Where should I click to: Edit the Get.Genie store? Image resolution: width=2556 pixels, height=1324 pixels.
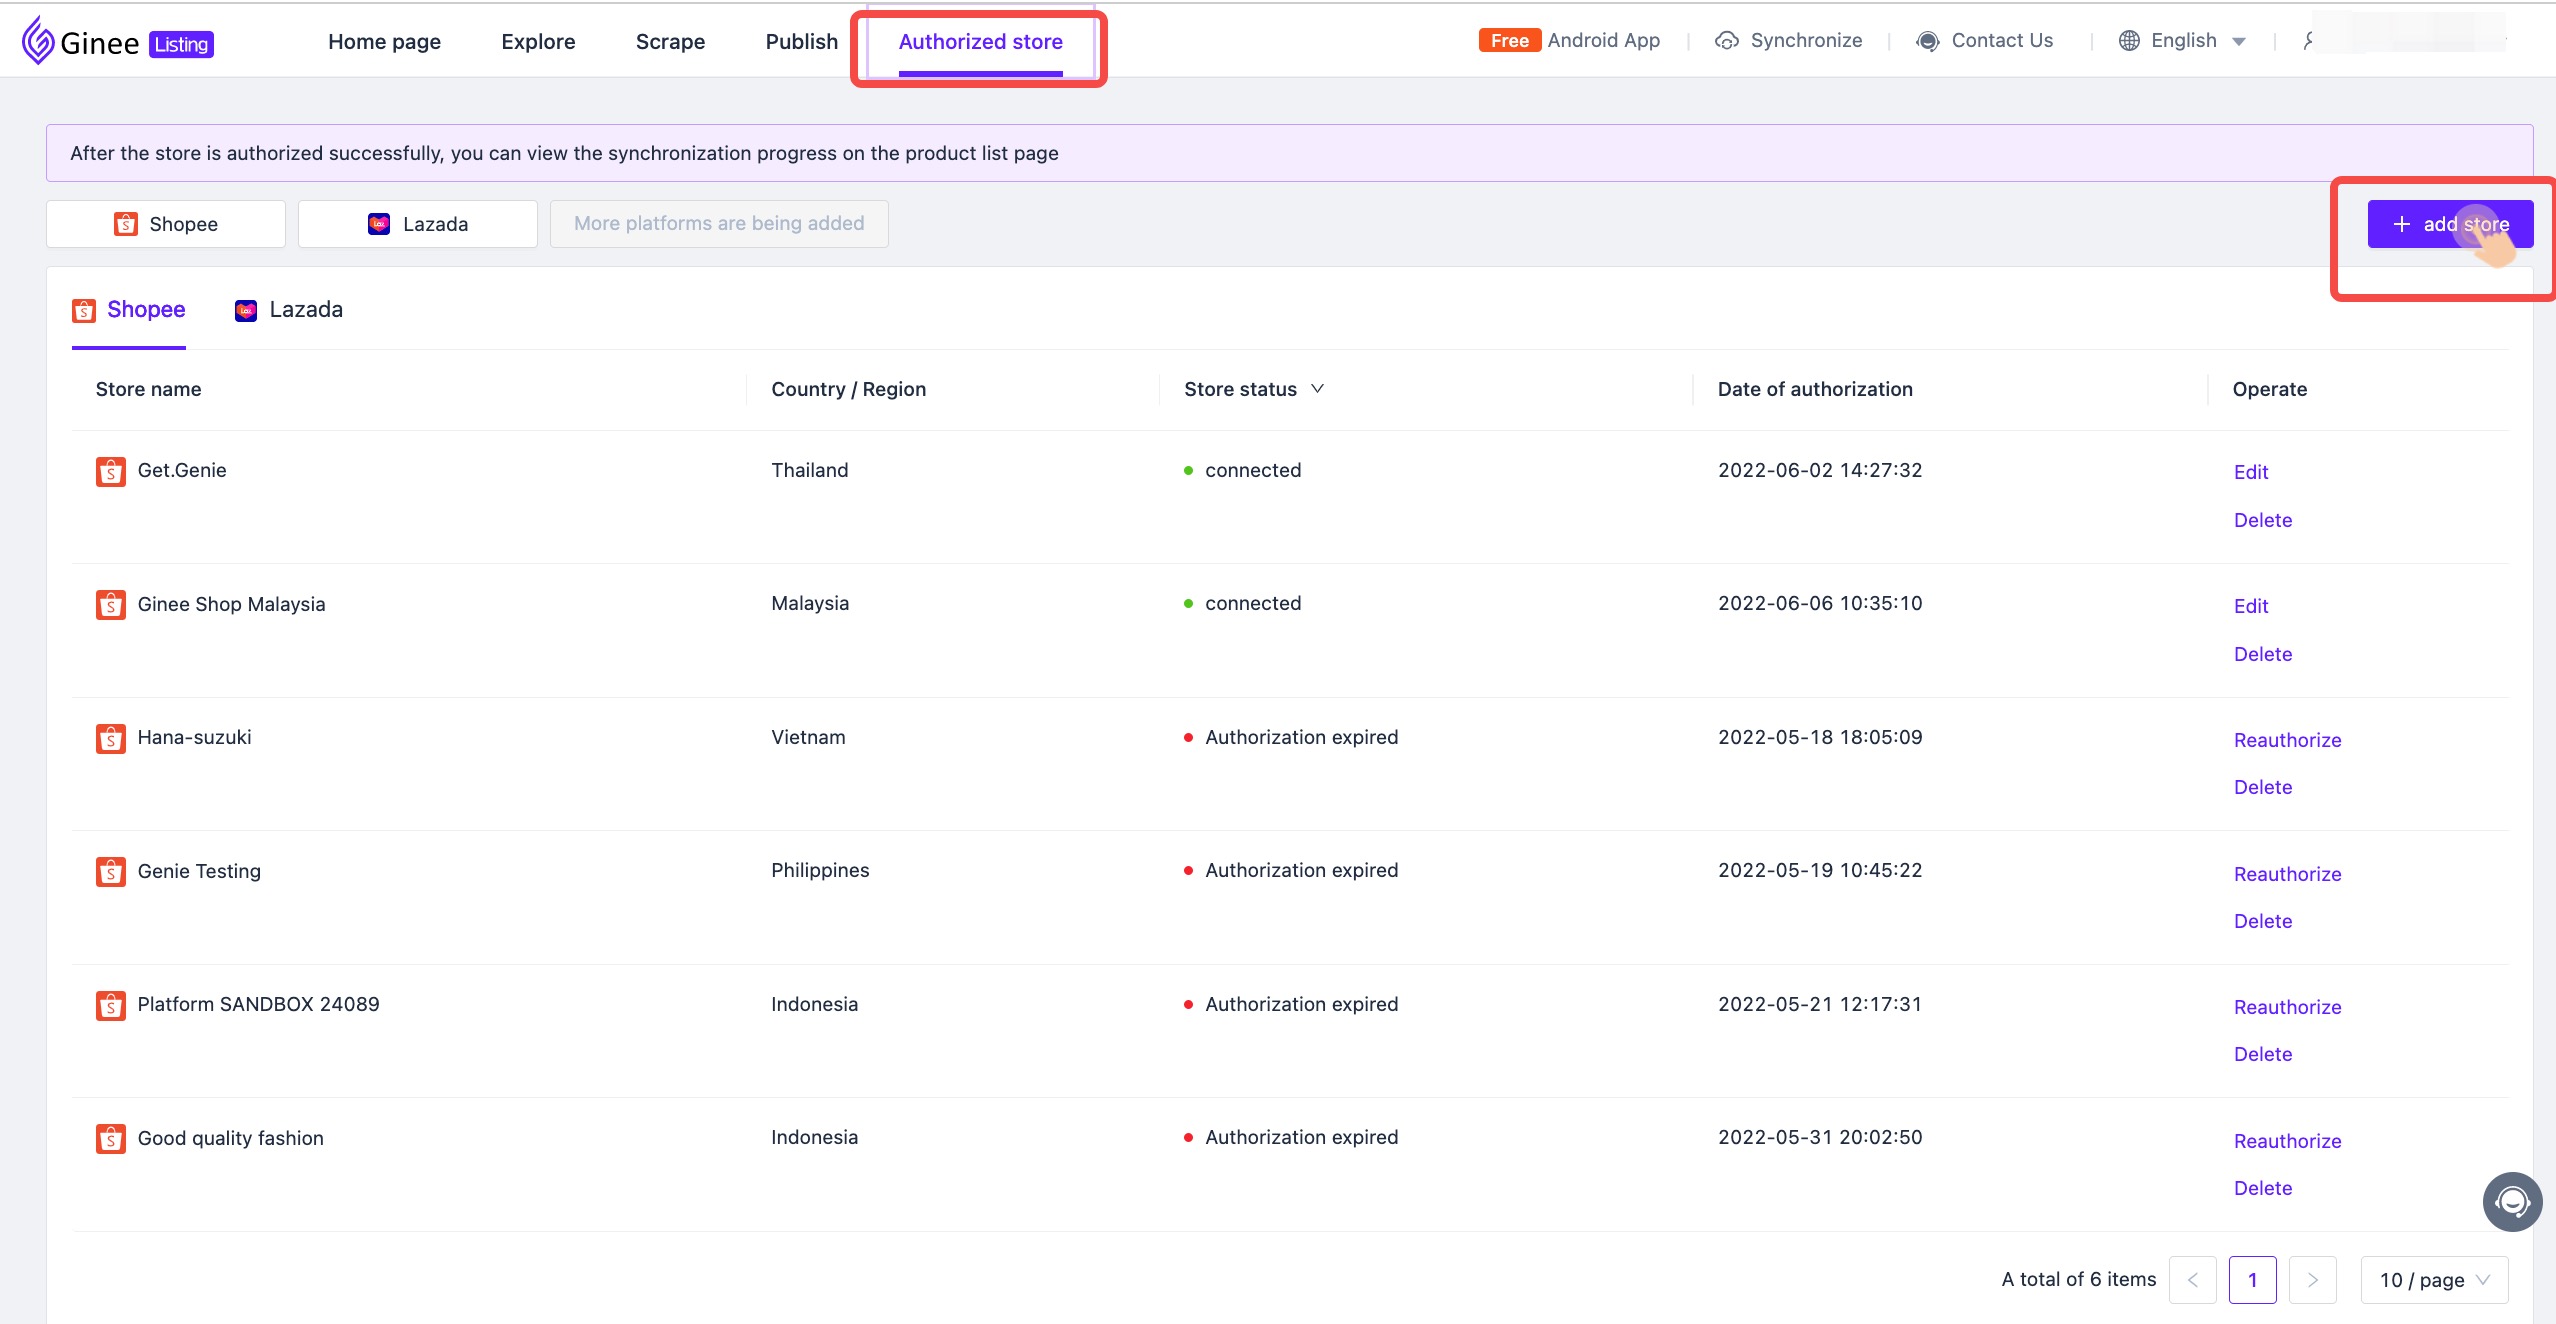(x=2251, y=472)
